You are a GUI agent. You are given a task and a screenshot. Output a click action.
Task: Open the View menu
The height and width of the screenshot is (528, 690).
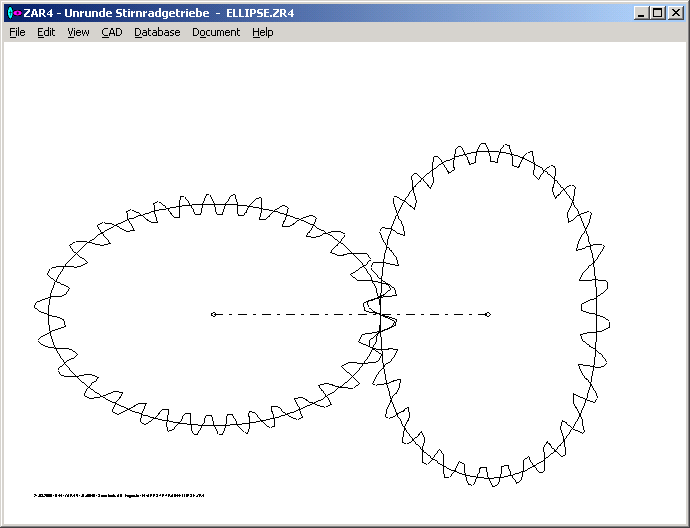pyautogui.click(x=78, y=32)
